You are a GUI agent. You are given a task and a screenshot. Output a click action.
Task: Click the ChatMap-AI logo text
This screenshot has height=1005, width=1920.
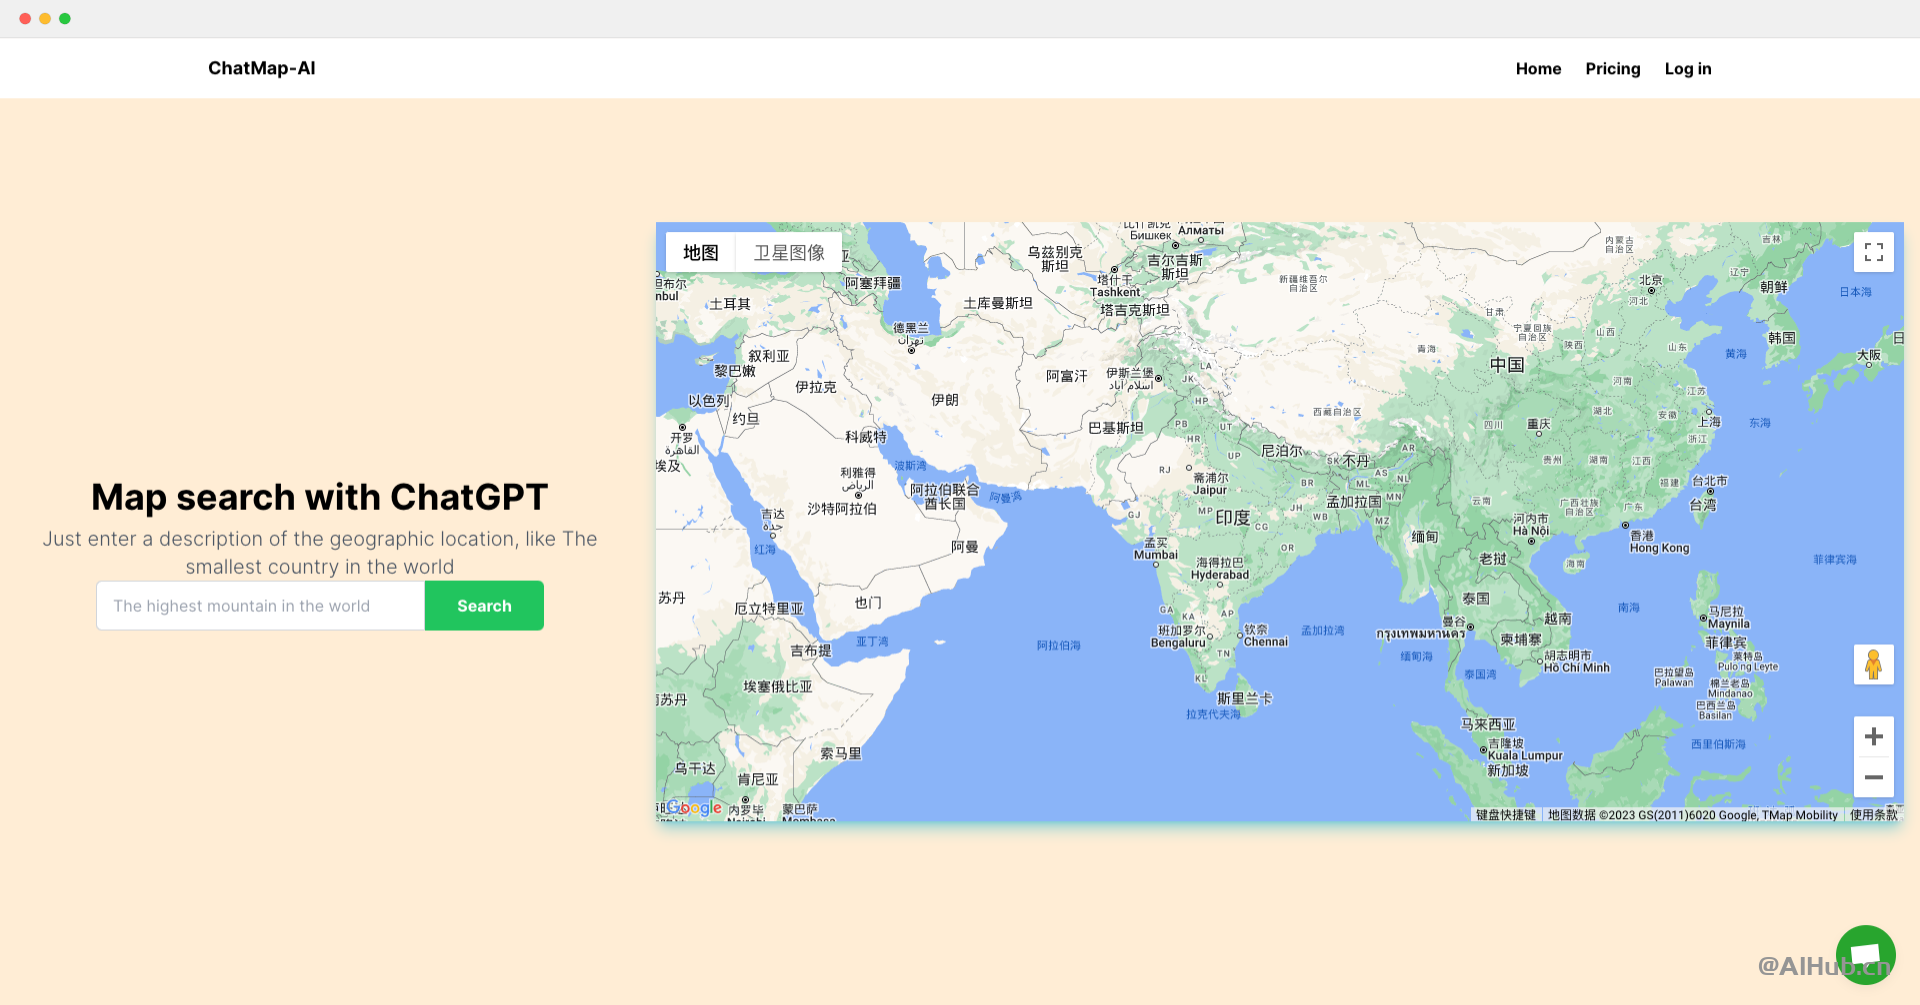click(x=262, y=68)
